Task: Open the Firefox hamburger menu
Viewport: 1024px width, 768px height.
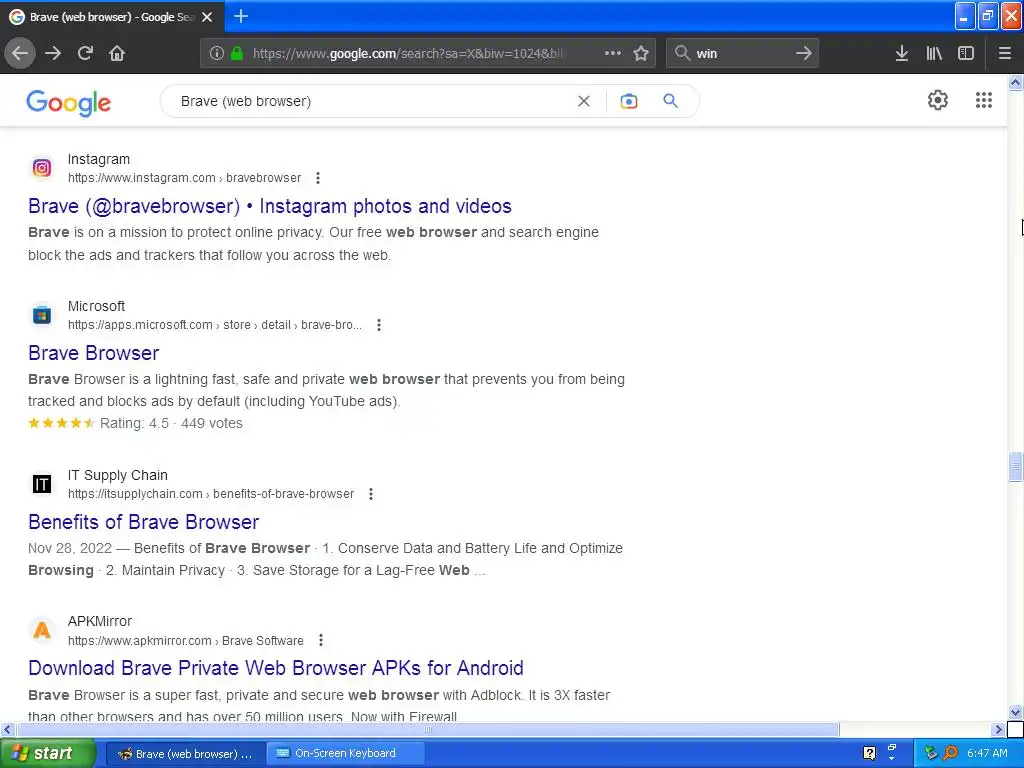Action: click(x=1005, y=54)
